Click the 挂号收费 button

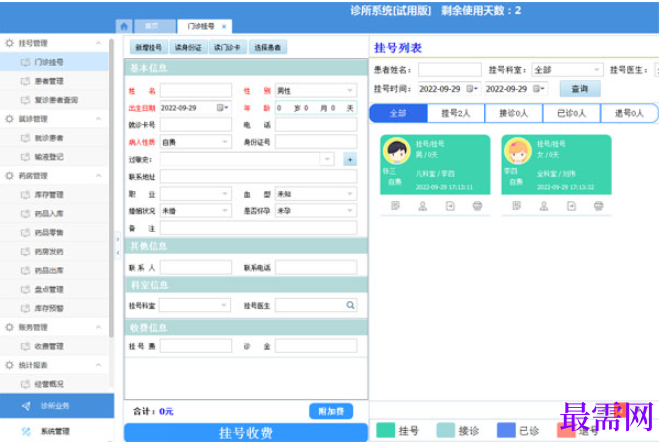(246, 433)
